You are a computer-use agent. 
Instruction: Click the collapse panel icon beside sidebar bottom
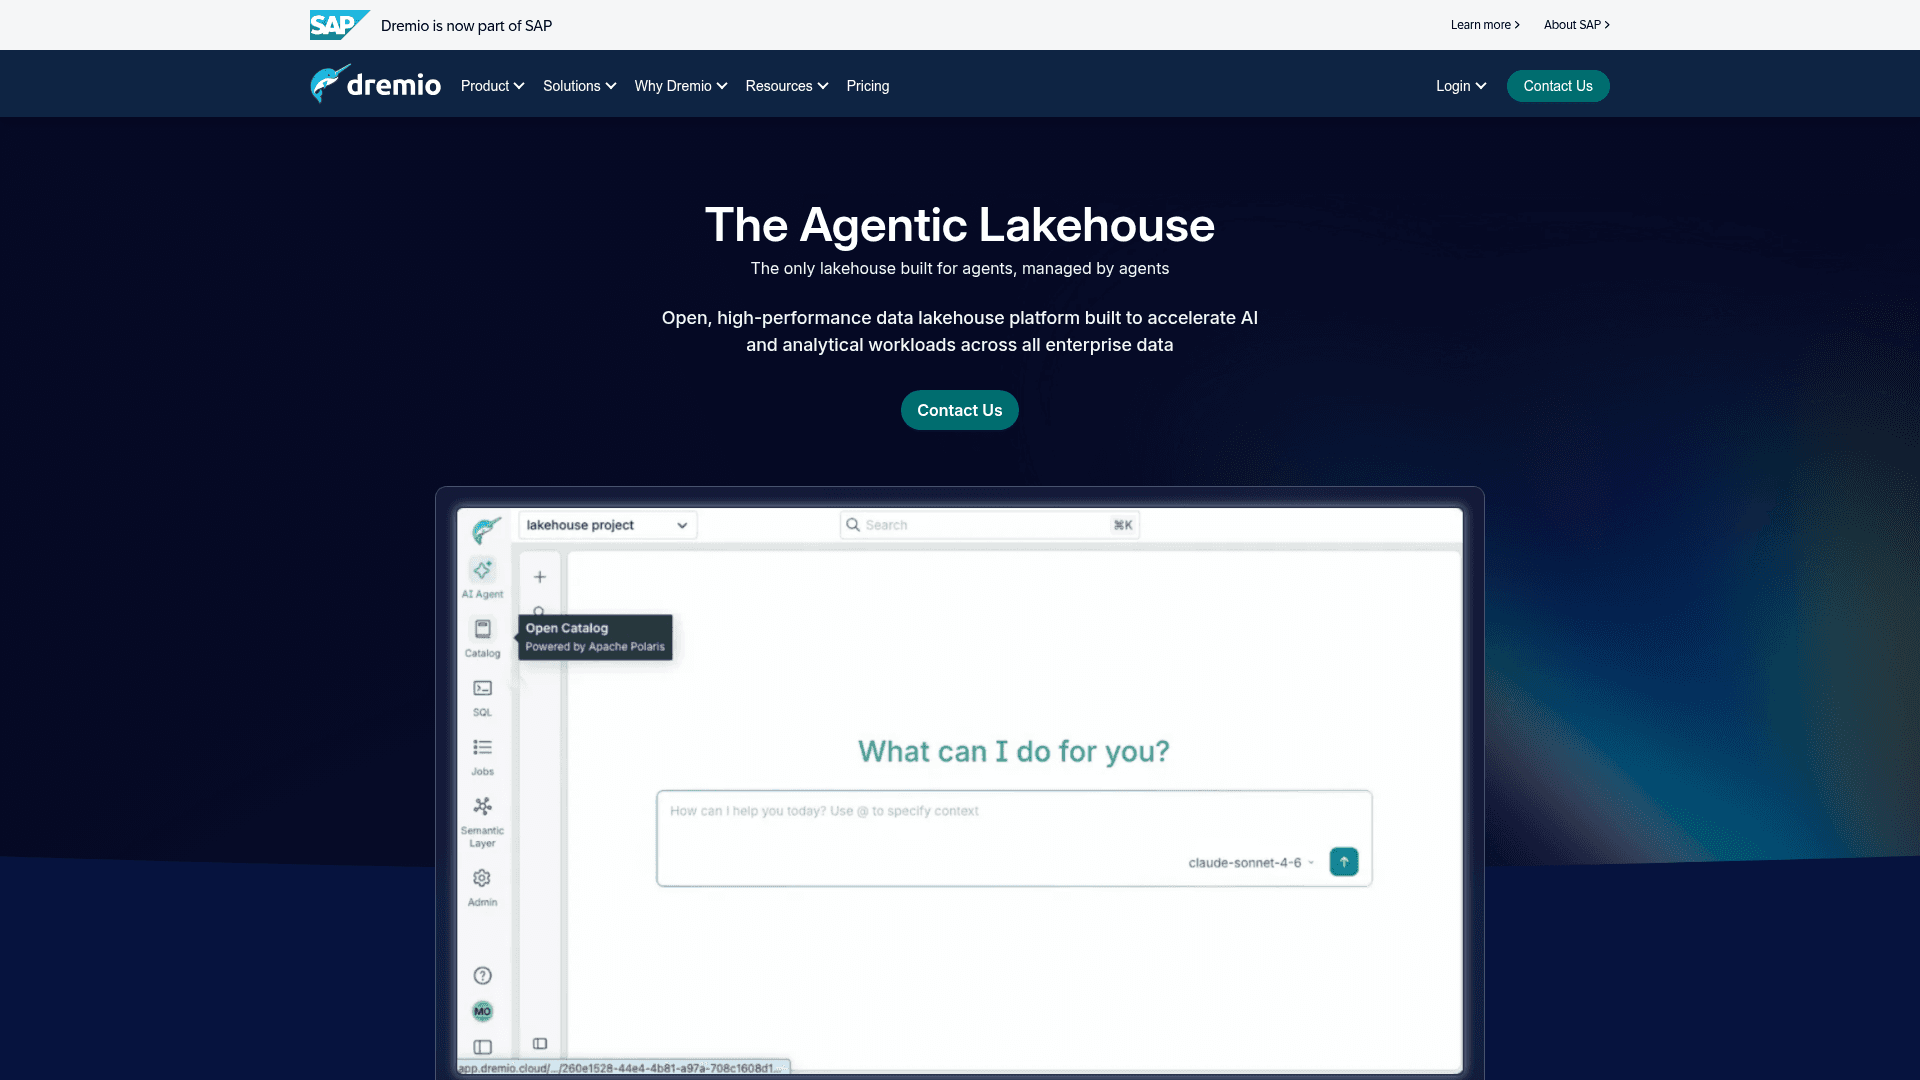(540, 1043)
